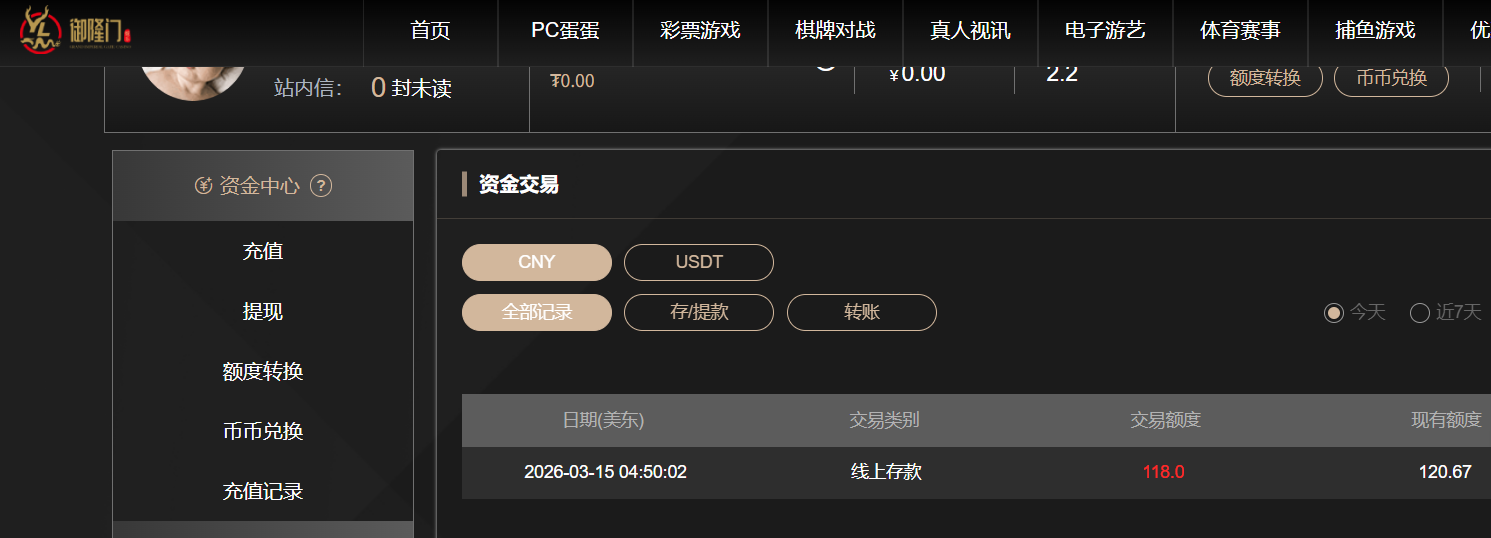Switch to USDT currency
This screenshot has height=538, width=1491.
coord(699,263)
